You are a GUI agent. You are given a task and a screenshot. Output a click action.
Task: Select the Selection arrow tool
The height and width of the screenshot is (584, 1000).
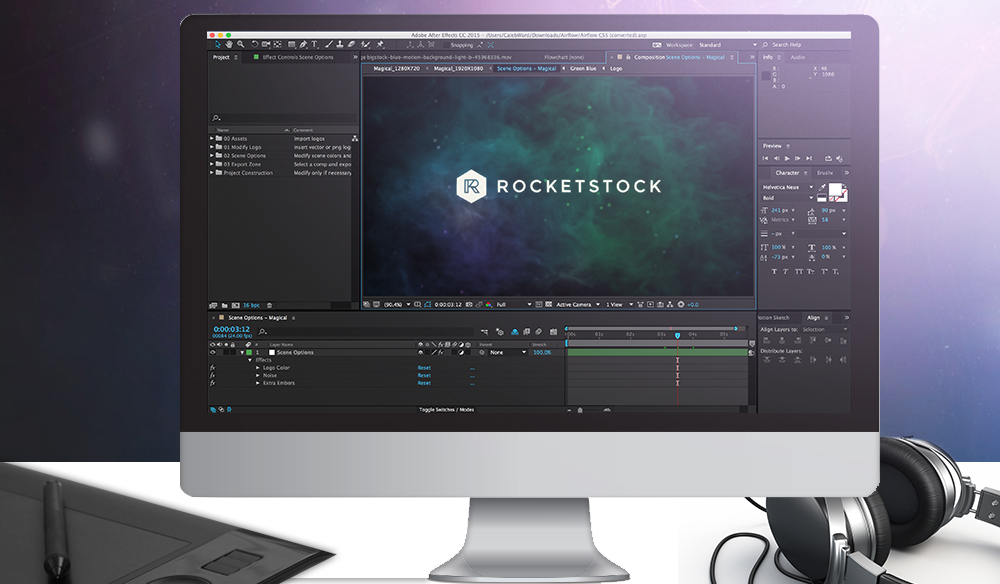click(217, 45)
